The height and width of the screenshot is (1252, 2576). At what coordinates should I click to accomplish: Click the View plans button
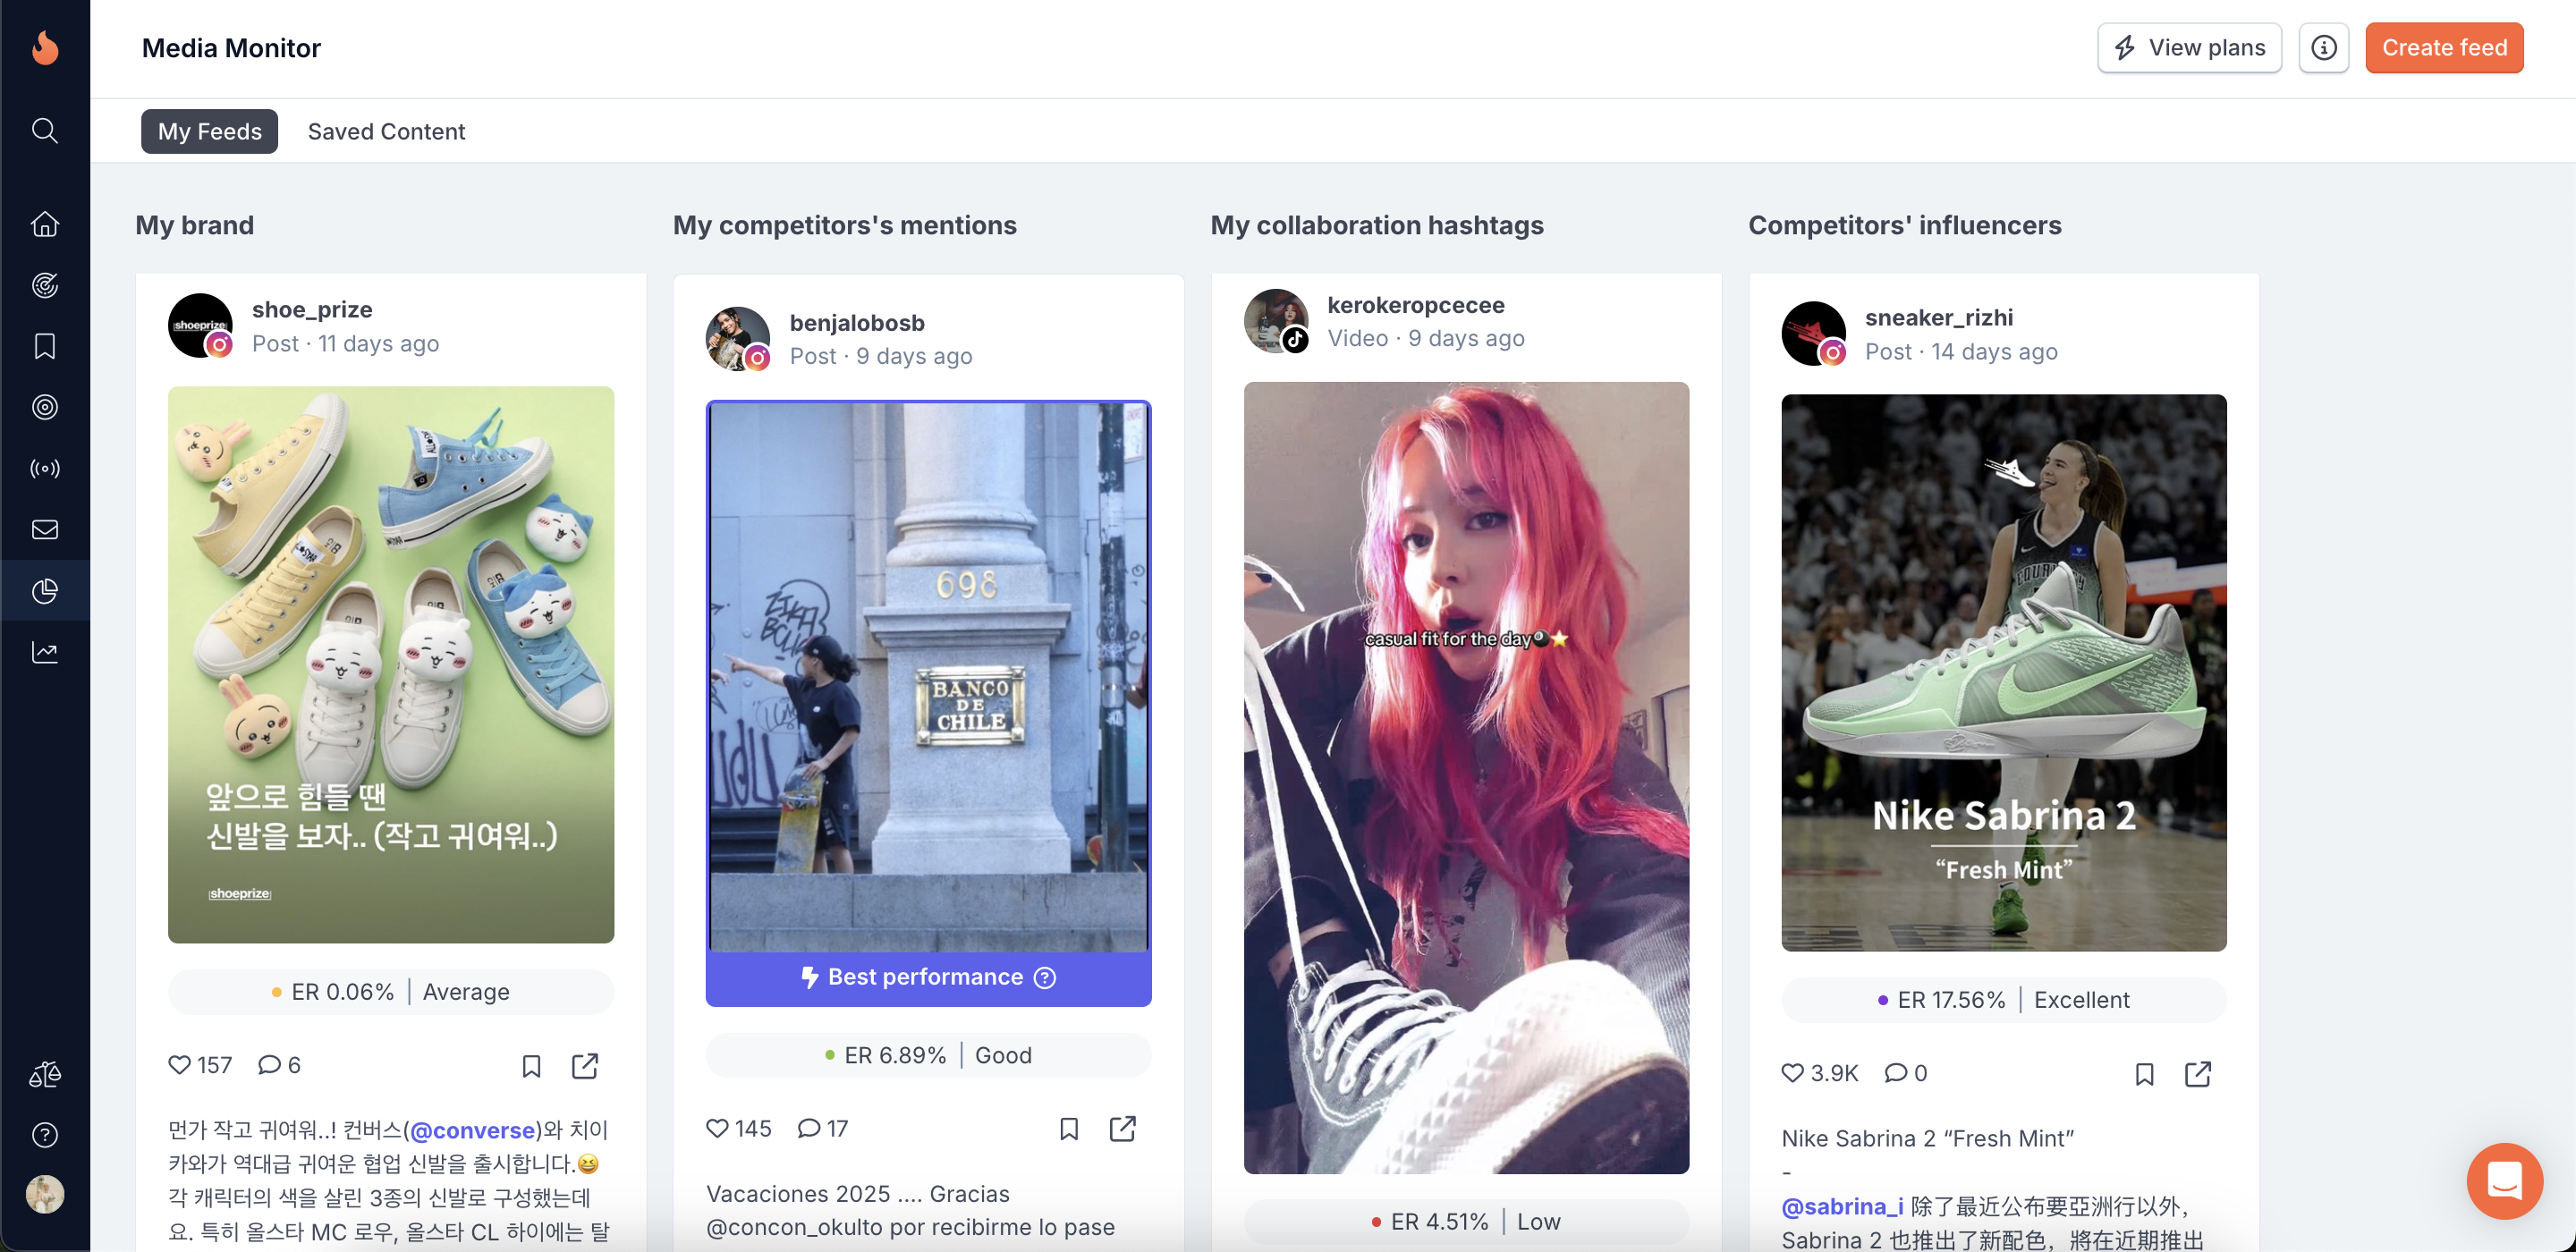point(2188,48)
